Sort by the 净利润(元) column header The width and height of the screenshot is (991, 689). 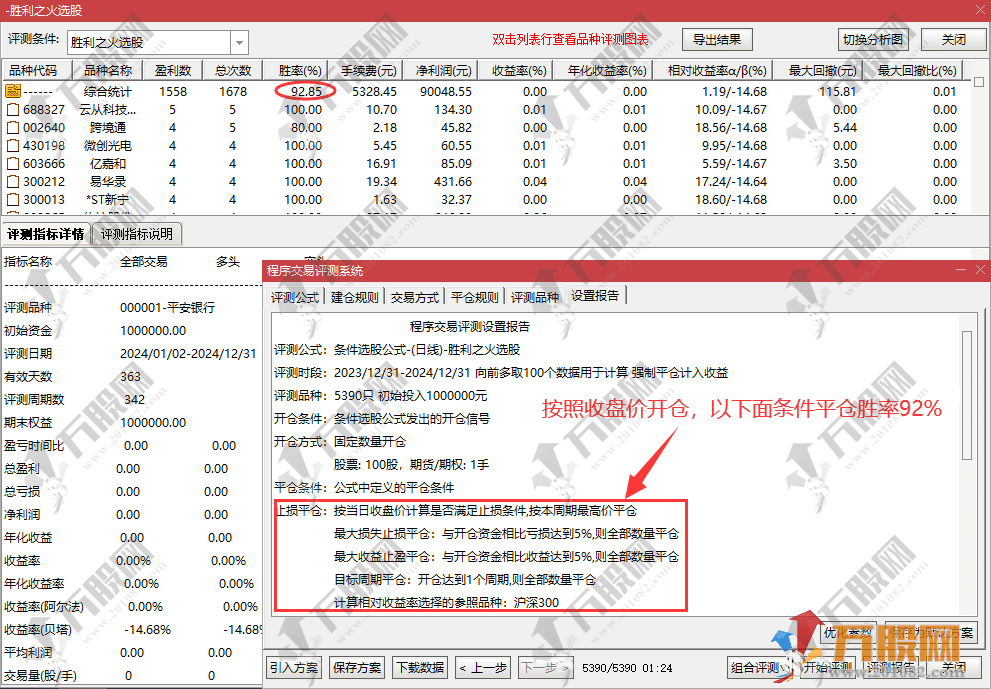[443, 70]
